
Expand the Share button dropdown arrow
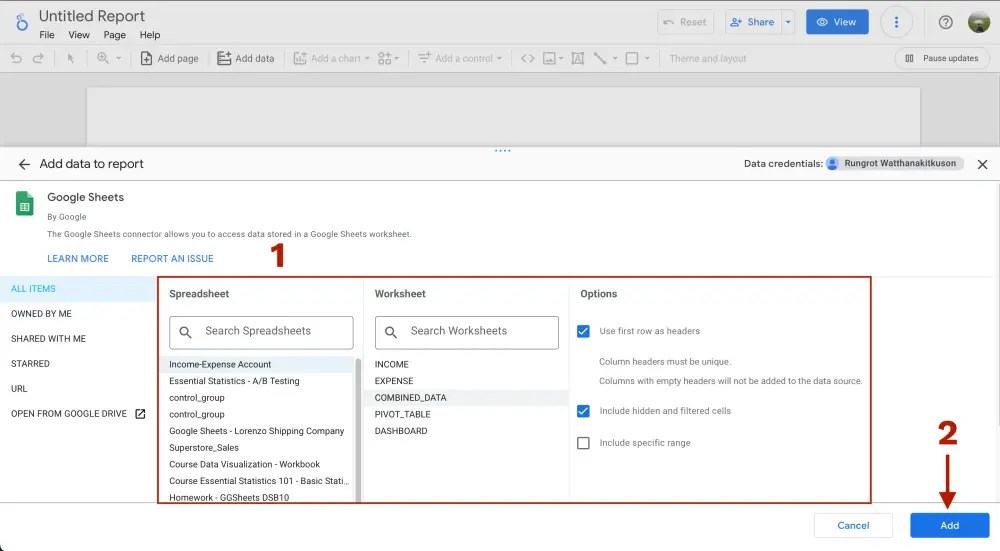(x=788, y=22)
